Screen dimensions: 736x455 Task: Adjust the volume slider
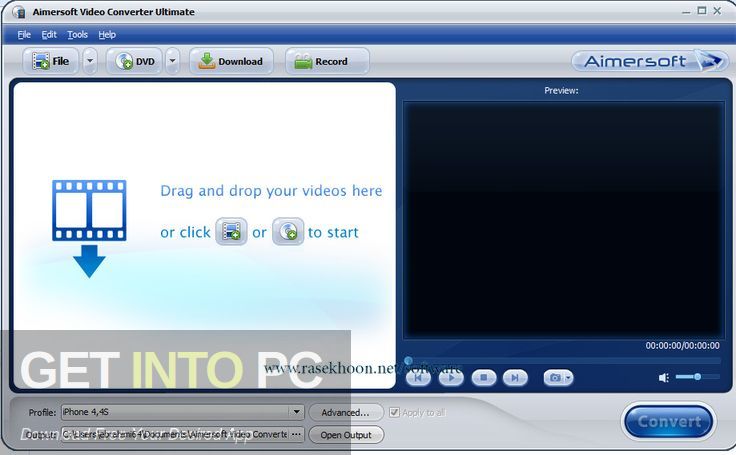698,377
